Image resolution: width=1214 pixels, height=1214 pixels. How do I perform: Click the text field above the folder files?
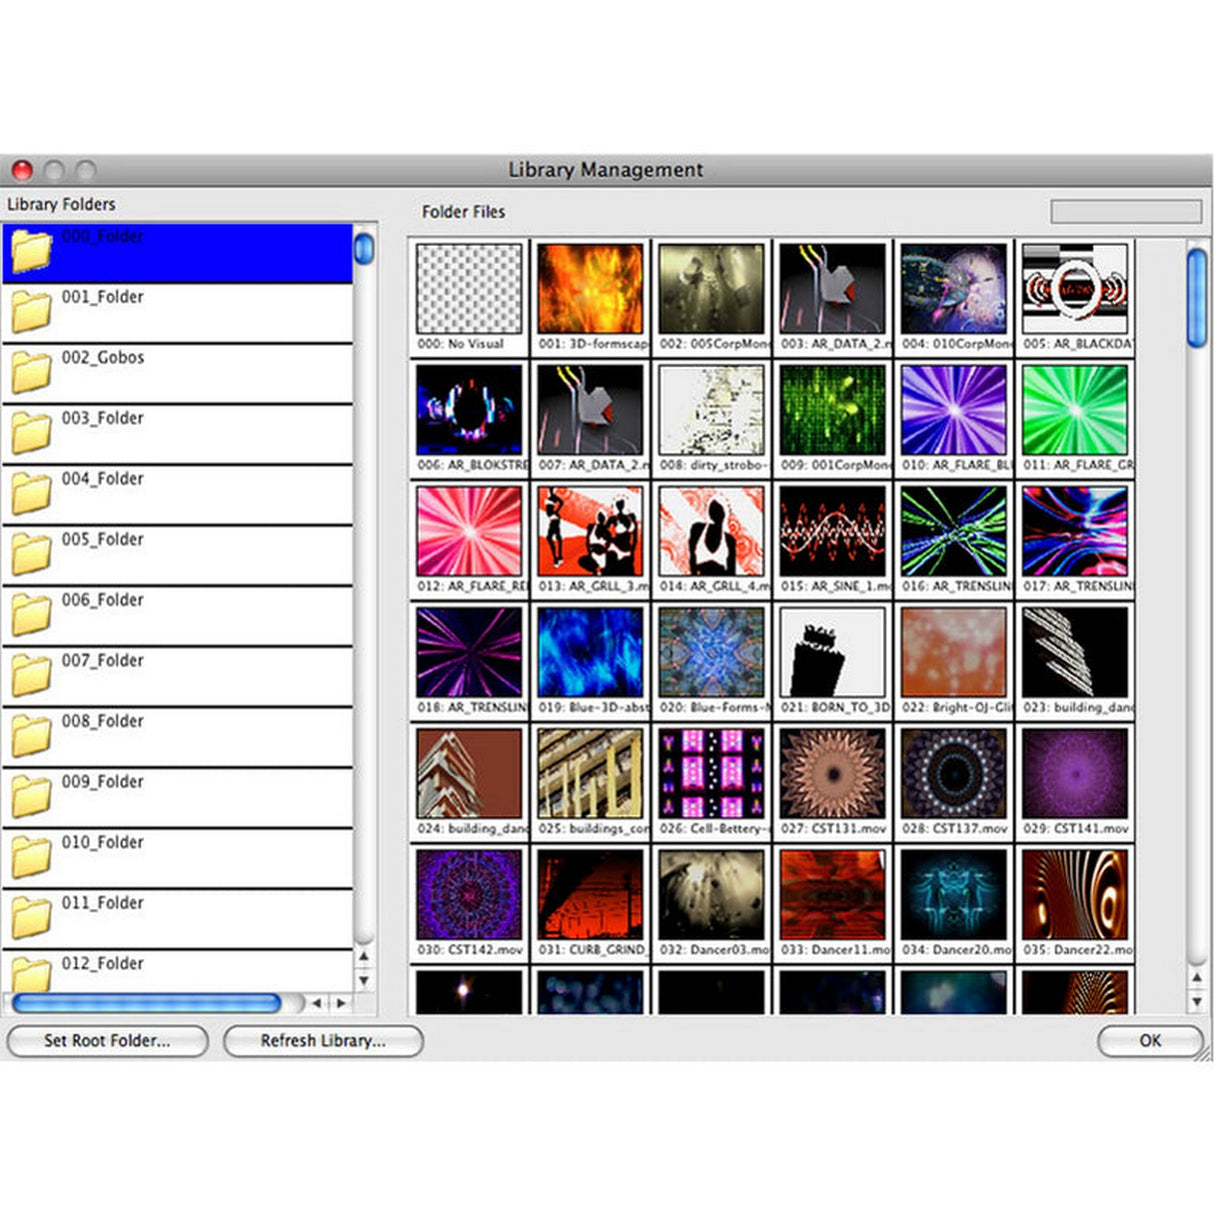click(x=1126, y=211)
